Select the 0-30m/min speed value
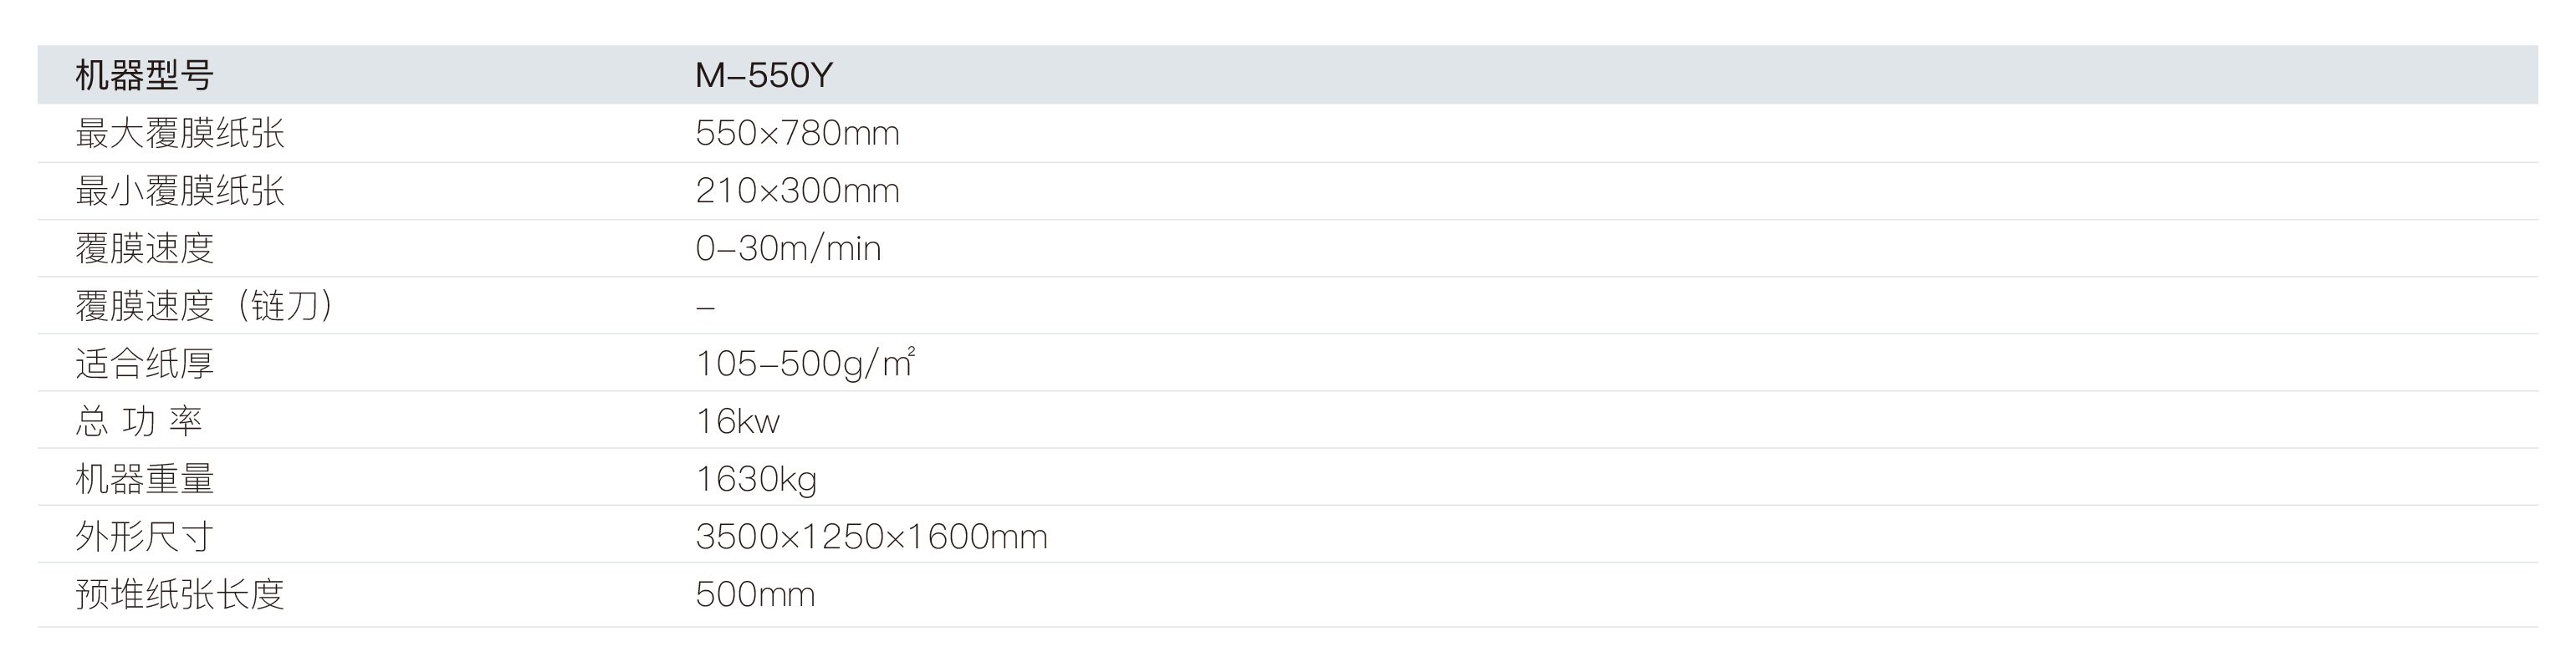This screenshot has width=2576, height=657. coord(788,248)
